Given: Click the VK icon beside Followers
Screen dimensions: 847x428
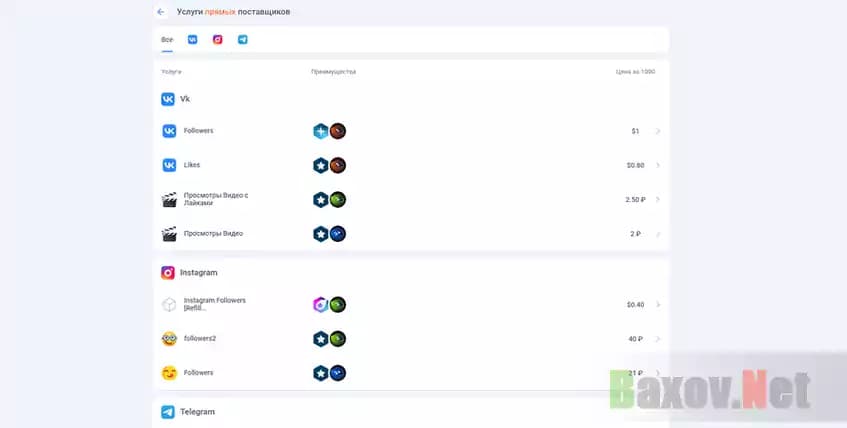Looking at the screenshot, I should 169,131.
